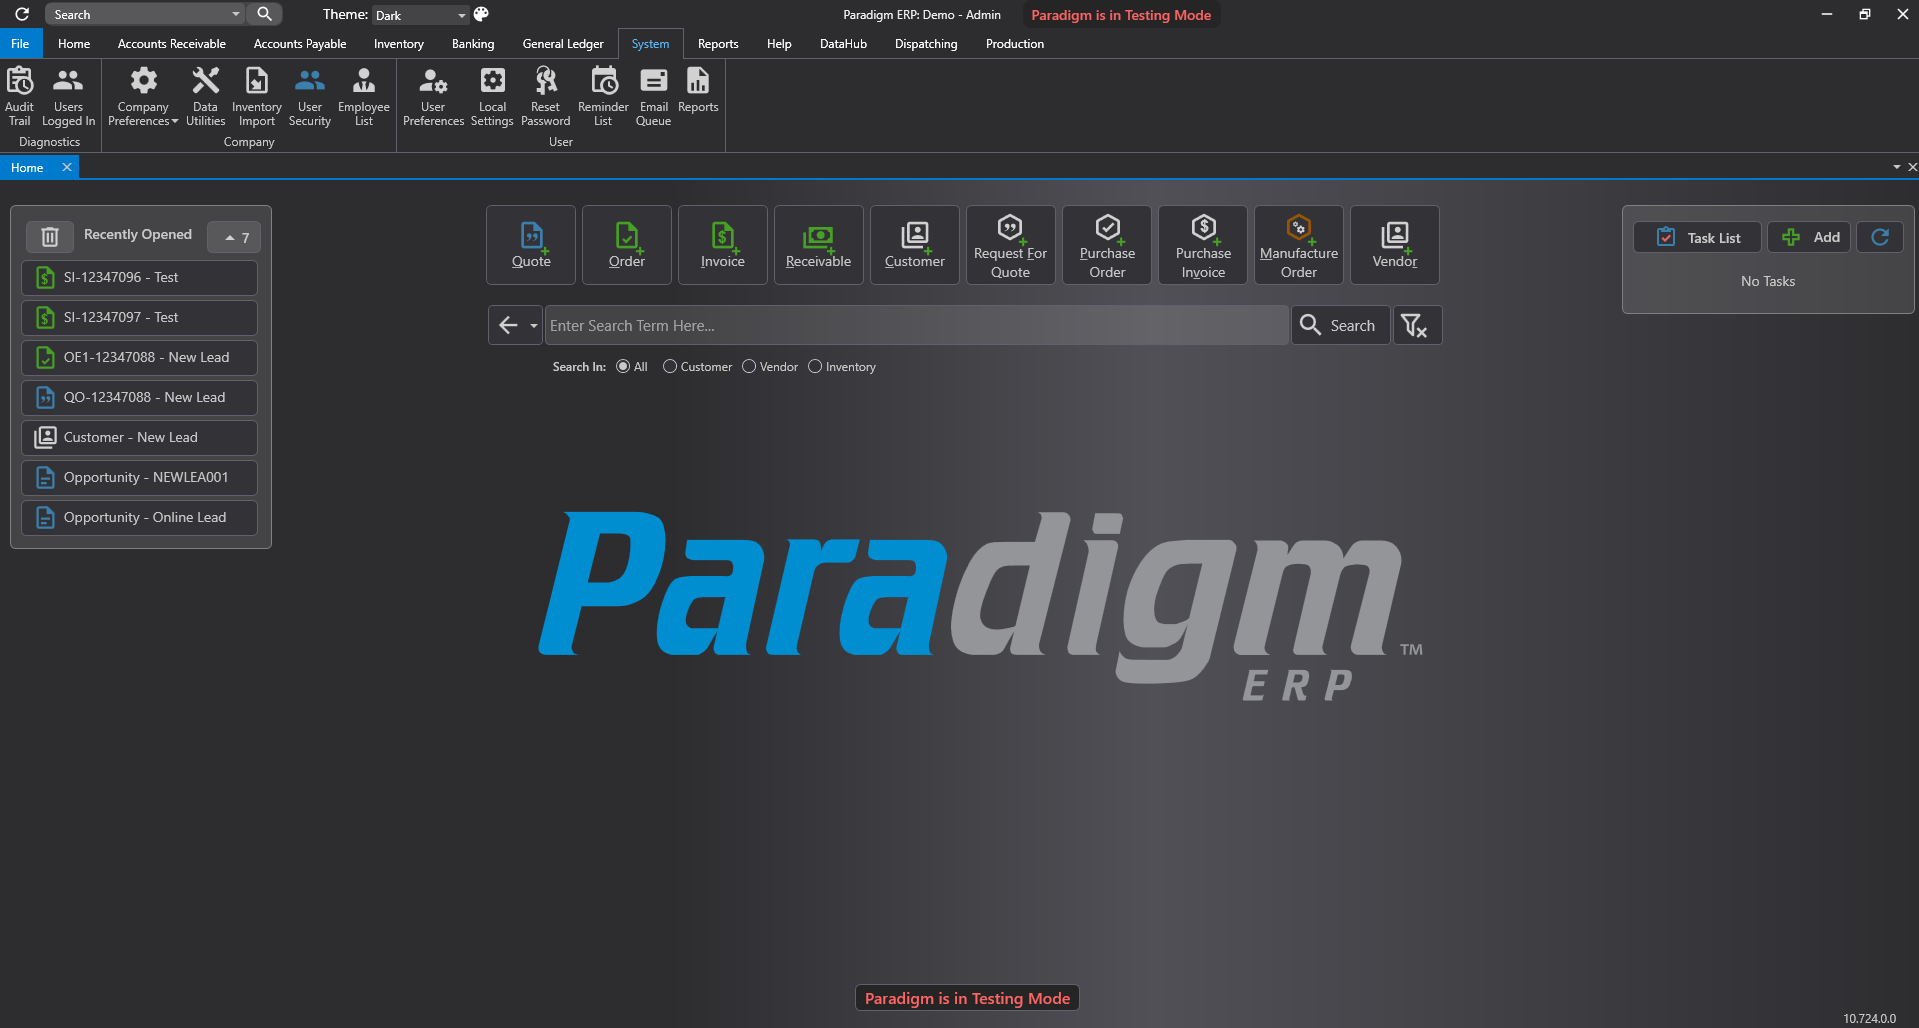
Task: Click the theme palette icon
Action: pos(481,14)
